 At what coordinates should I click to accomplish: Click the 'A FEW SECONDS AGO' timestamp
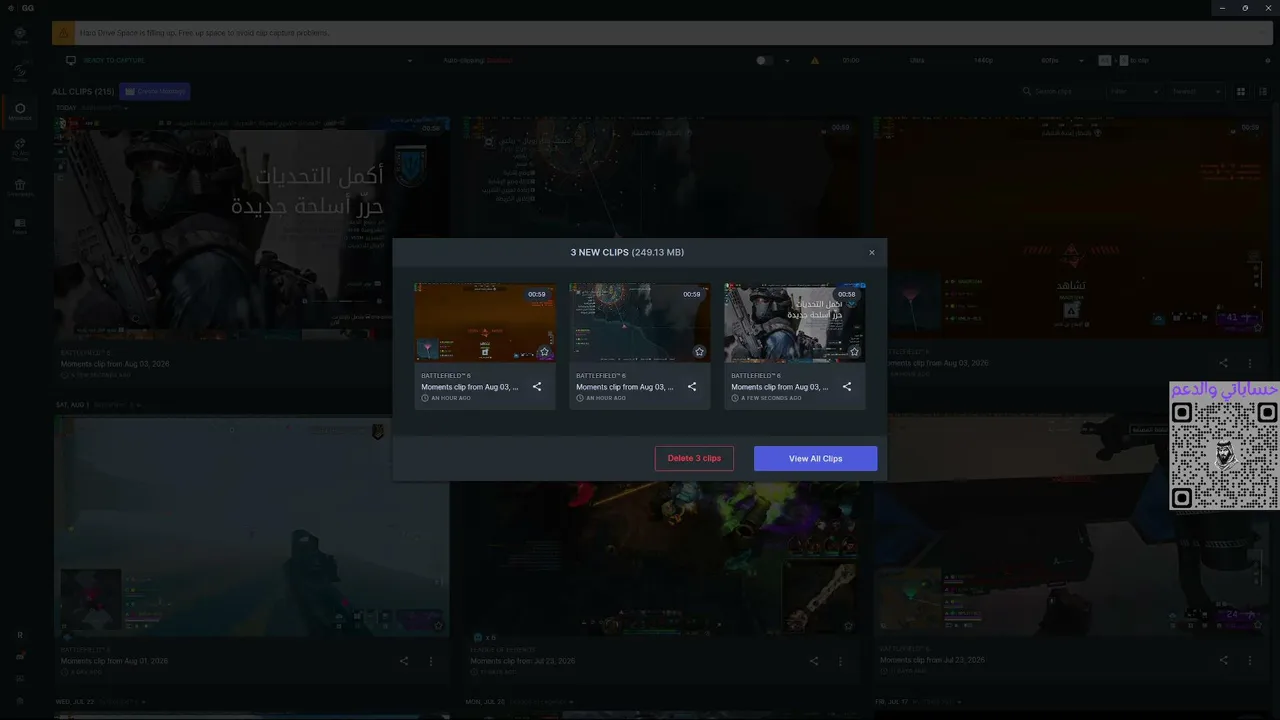[771, 398]
